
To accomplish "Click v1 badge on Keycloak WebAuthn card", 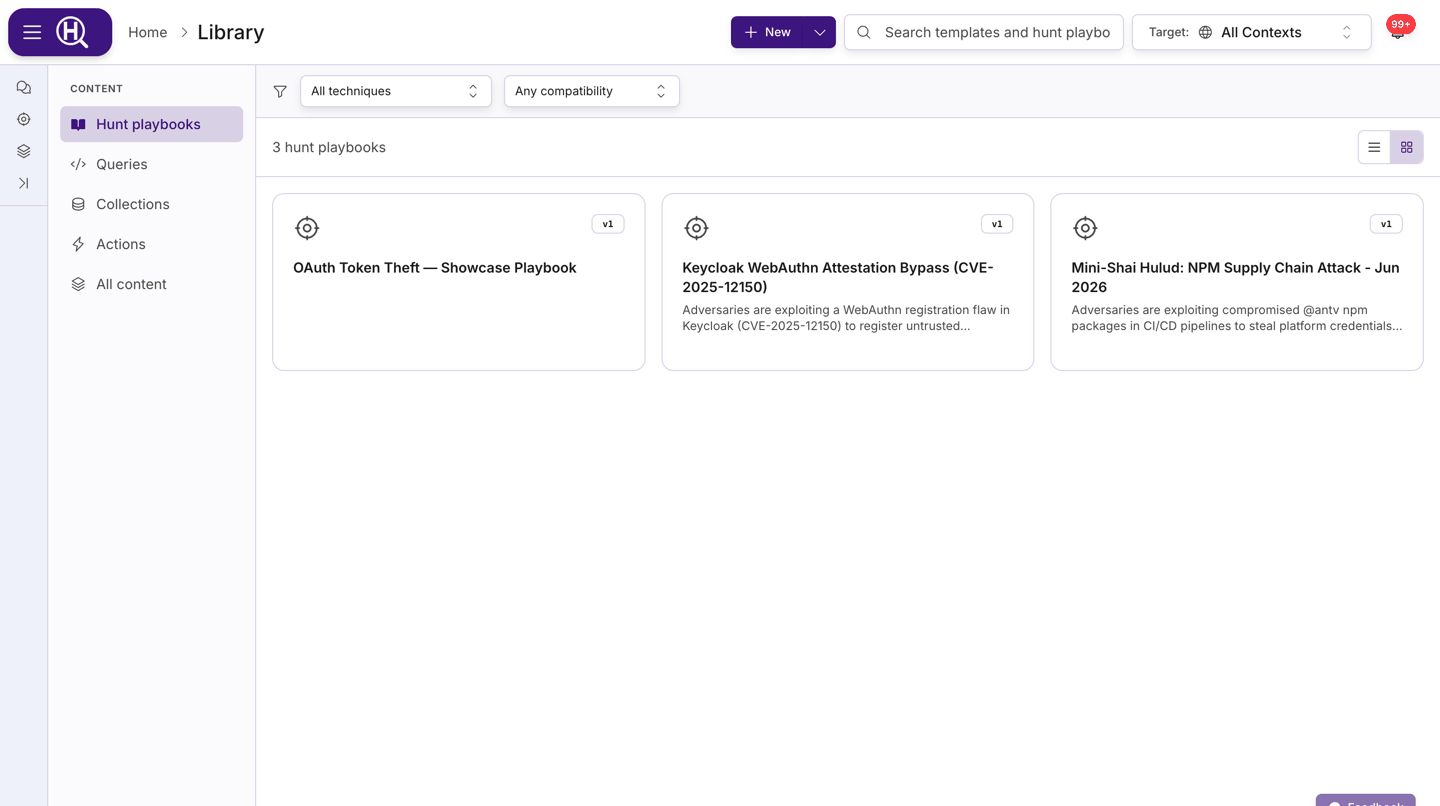I will (x=997, y=224).
